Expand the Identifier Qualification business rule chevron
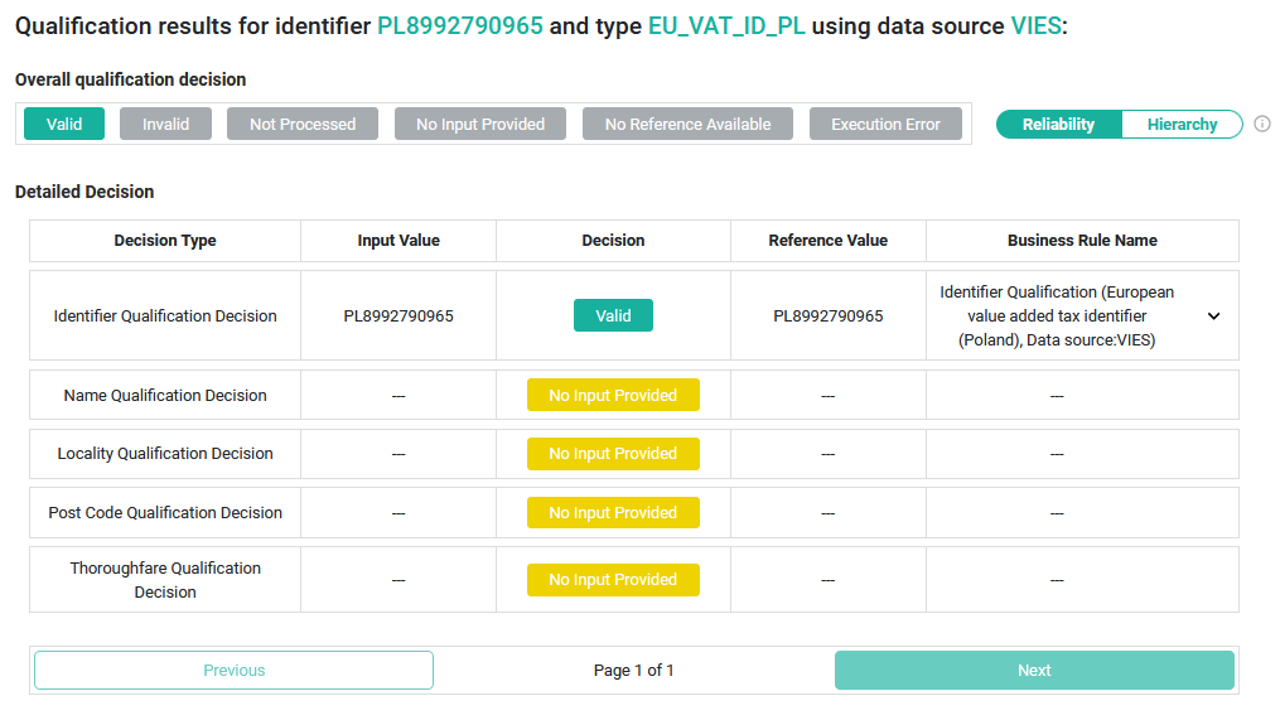This screenshot has height=720, width=1280. pyautogui.click(x=1214, y=316)
